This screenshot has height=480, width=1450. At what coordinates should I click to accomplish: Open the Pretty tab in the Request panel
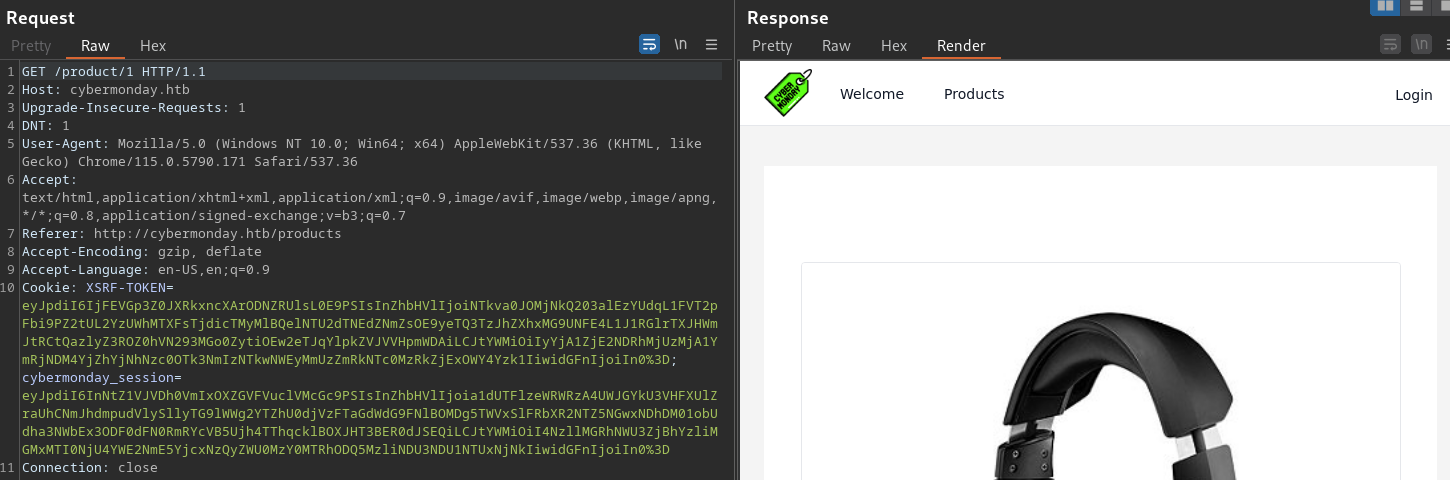(31, 46)
